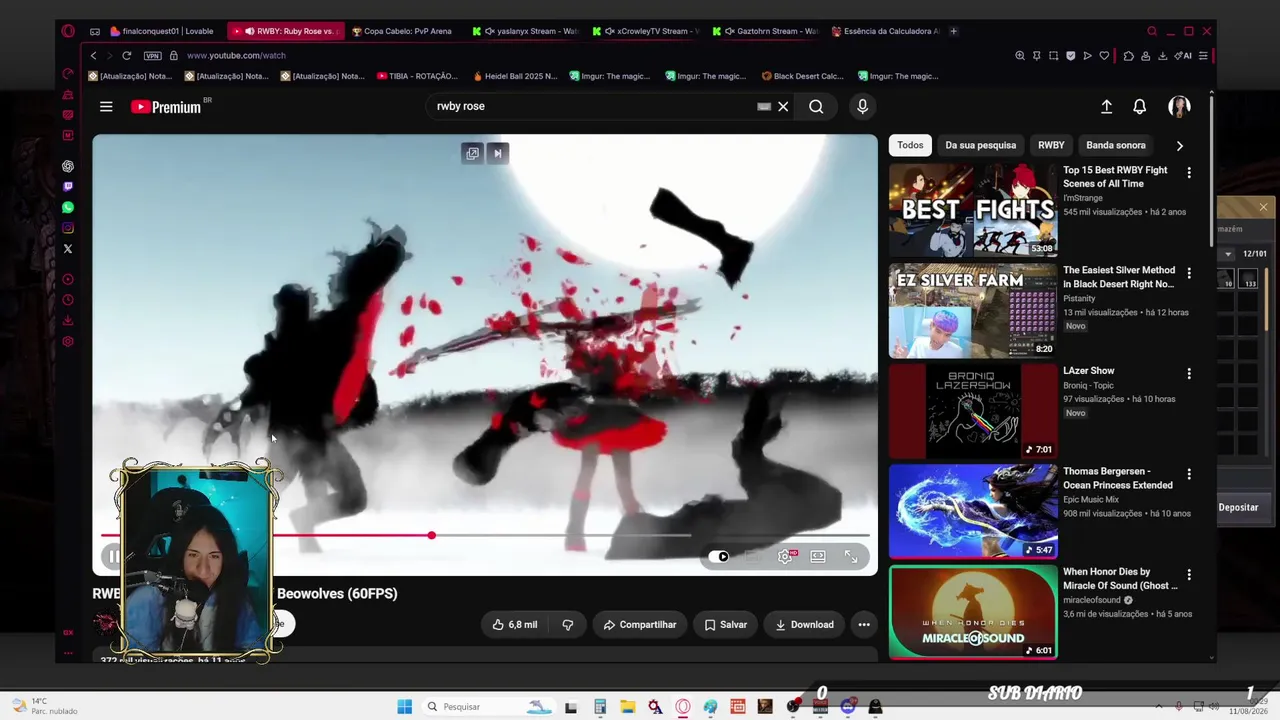Viewport: 1280px width, 720px height.
Task: Go back to the previous page
Action: coord(94,56)
